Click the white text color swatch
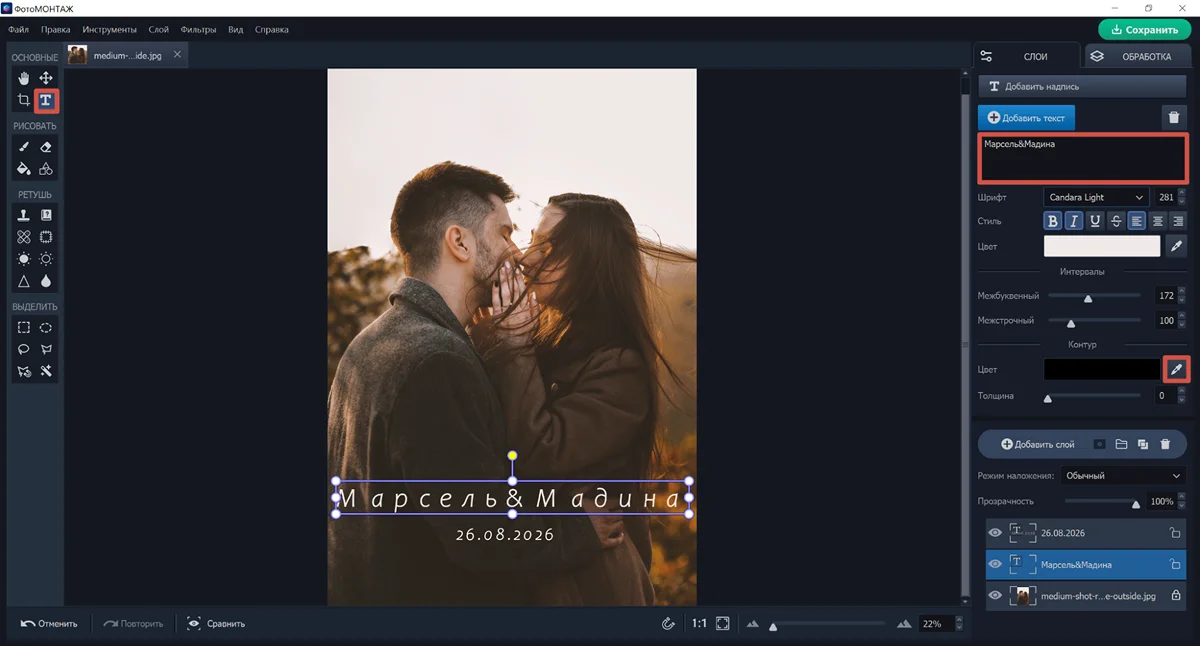This screenshot has width=1200, height=646. (x=1101, y=246)
